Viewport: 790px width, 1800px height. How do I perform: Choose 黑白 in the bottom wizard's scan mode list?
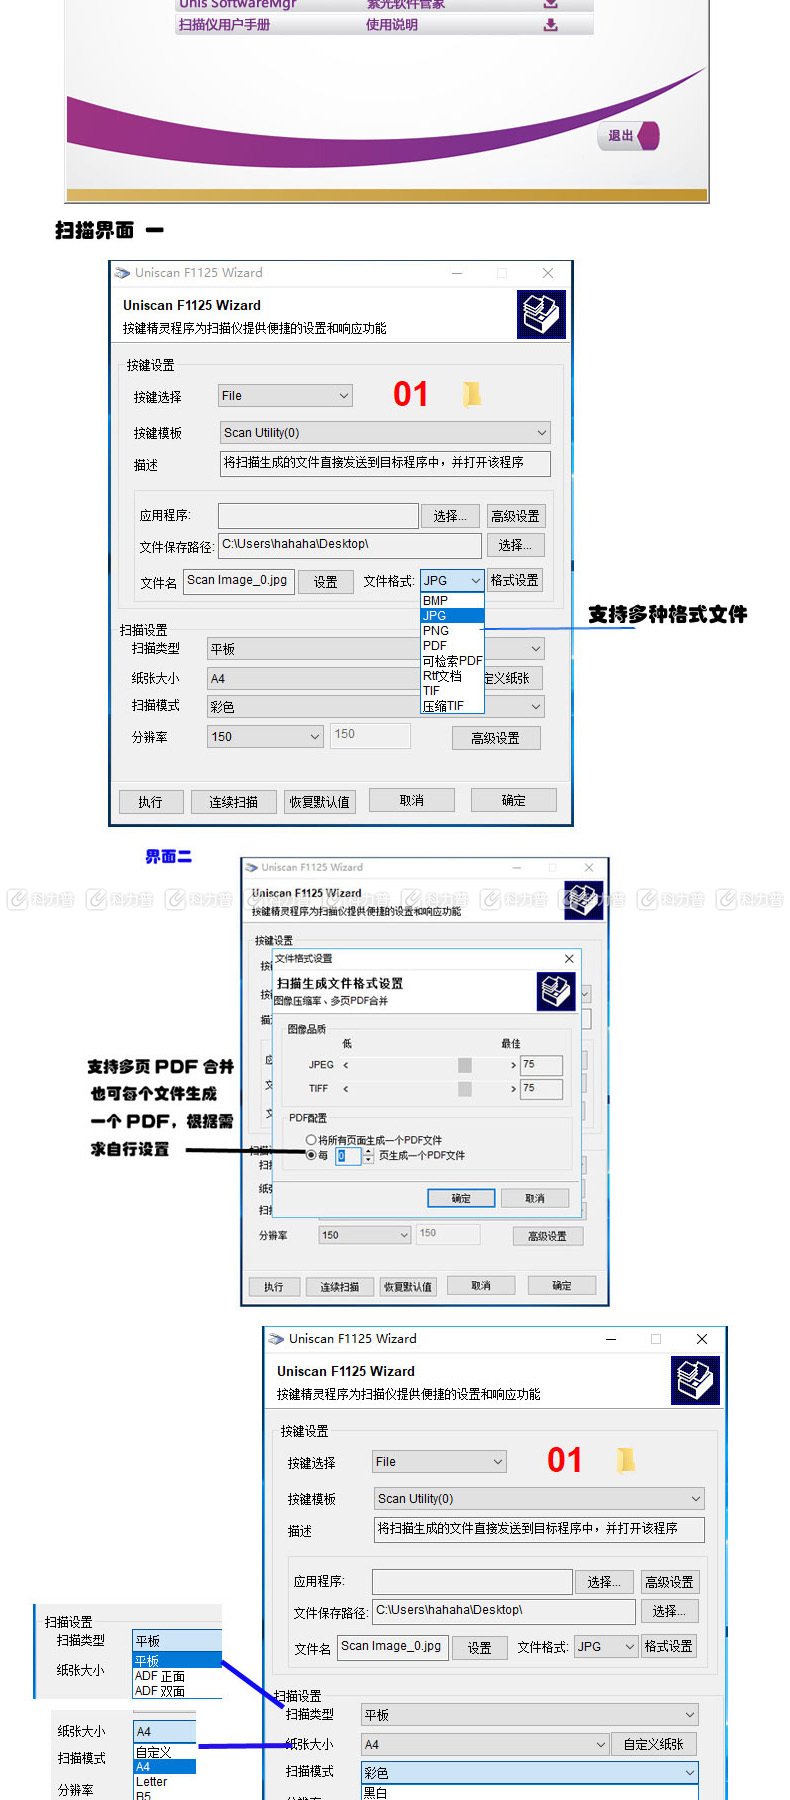[530, 1793]
